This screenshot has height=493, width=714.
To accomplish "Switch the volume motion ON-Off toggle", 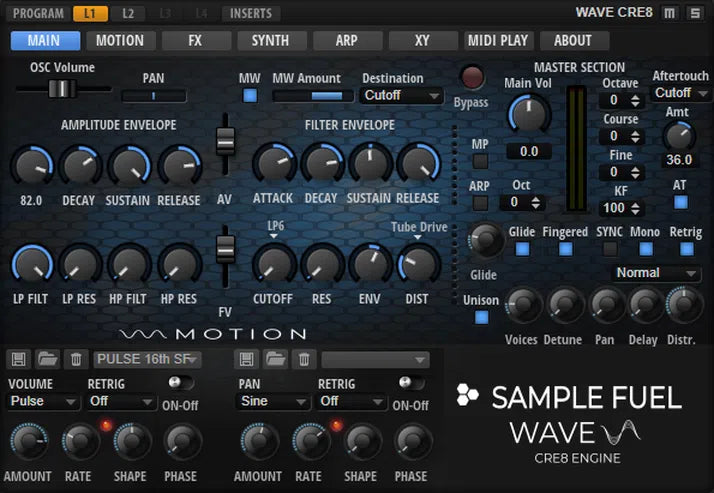I will pos(180,382).
